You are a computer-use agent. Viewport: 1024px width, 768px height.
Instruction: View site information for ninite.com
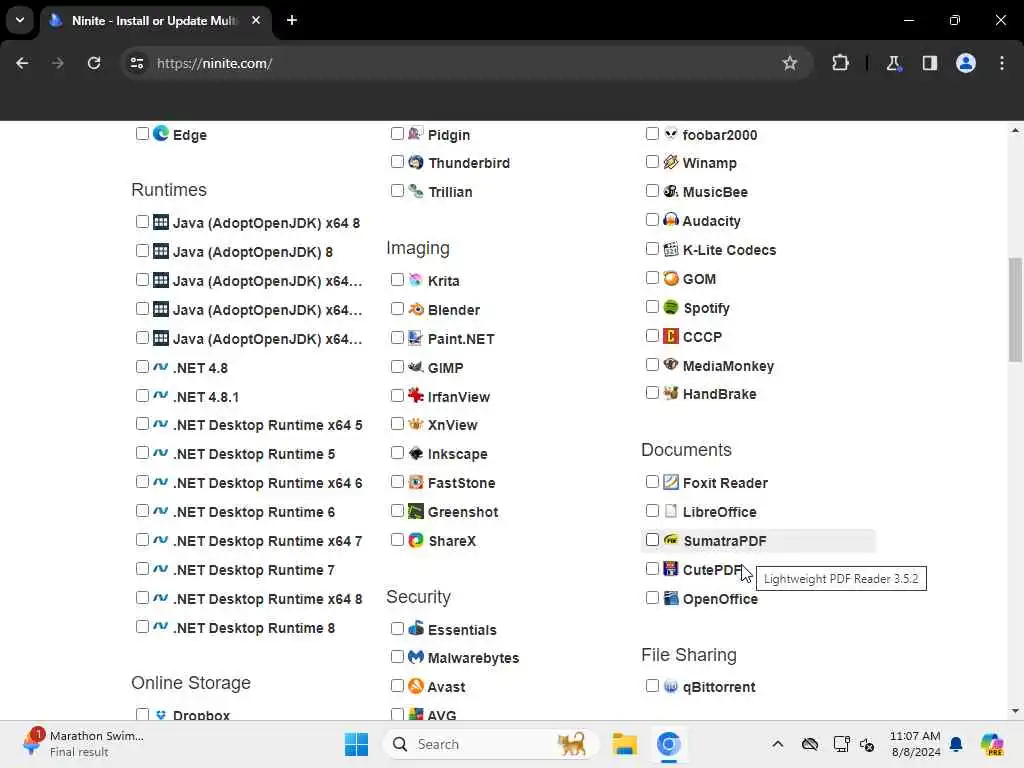[136, 63]
